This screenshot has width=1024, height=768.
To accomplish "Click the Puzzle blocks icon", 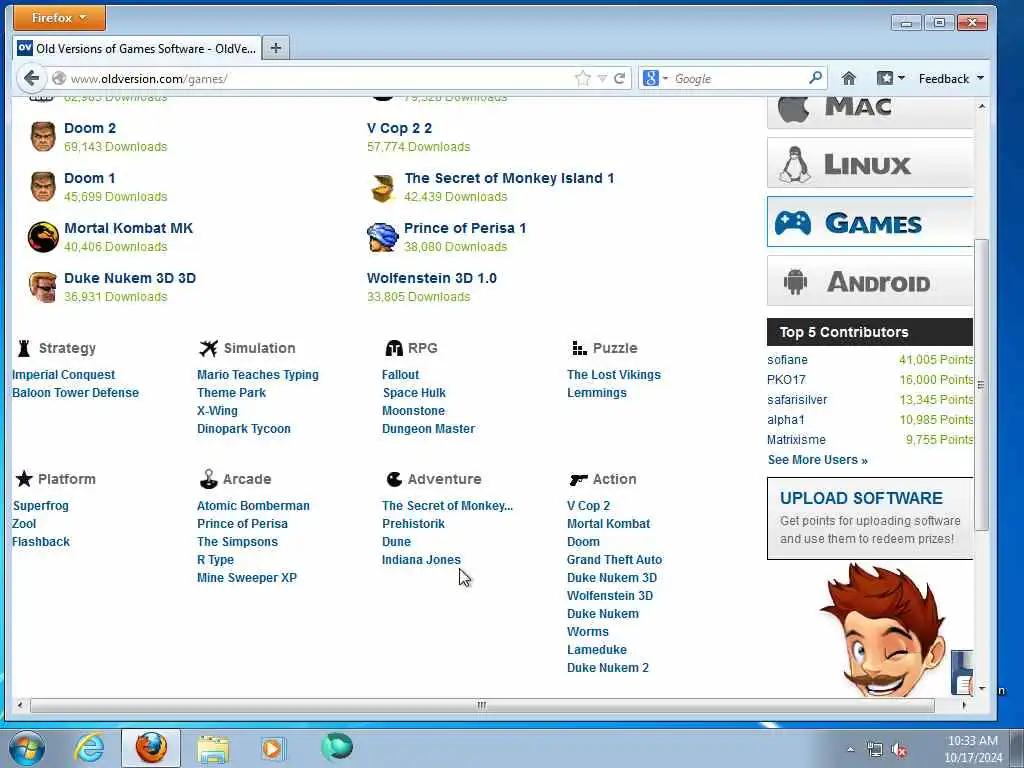I will click(x=579, y=348).
